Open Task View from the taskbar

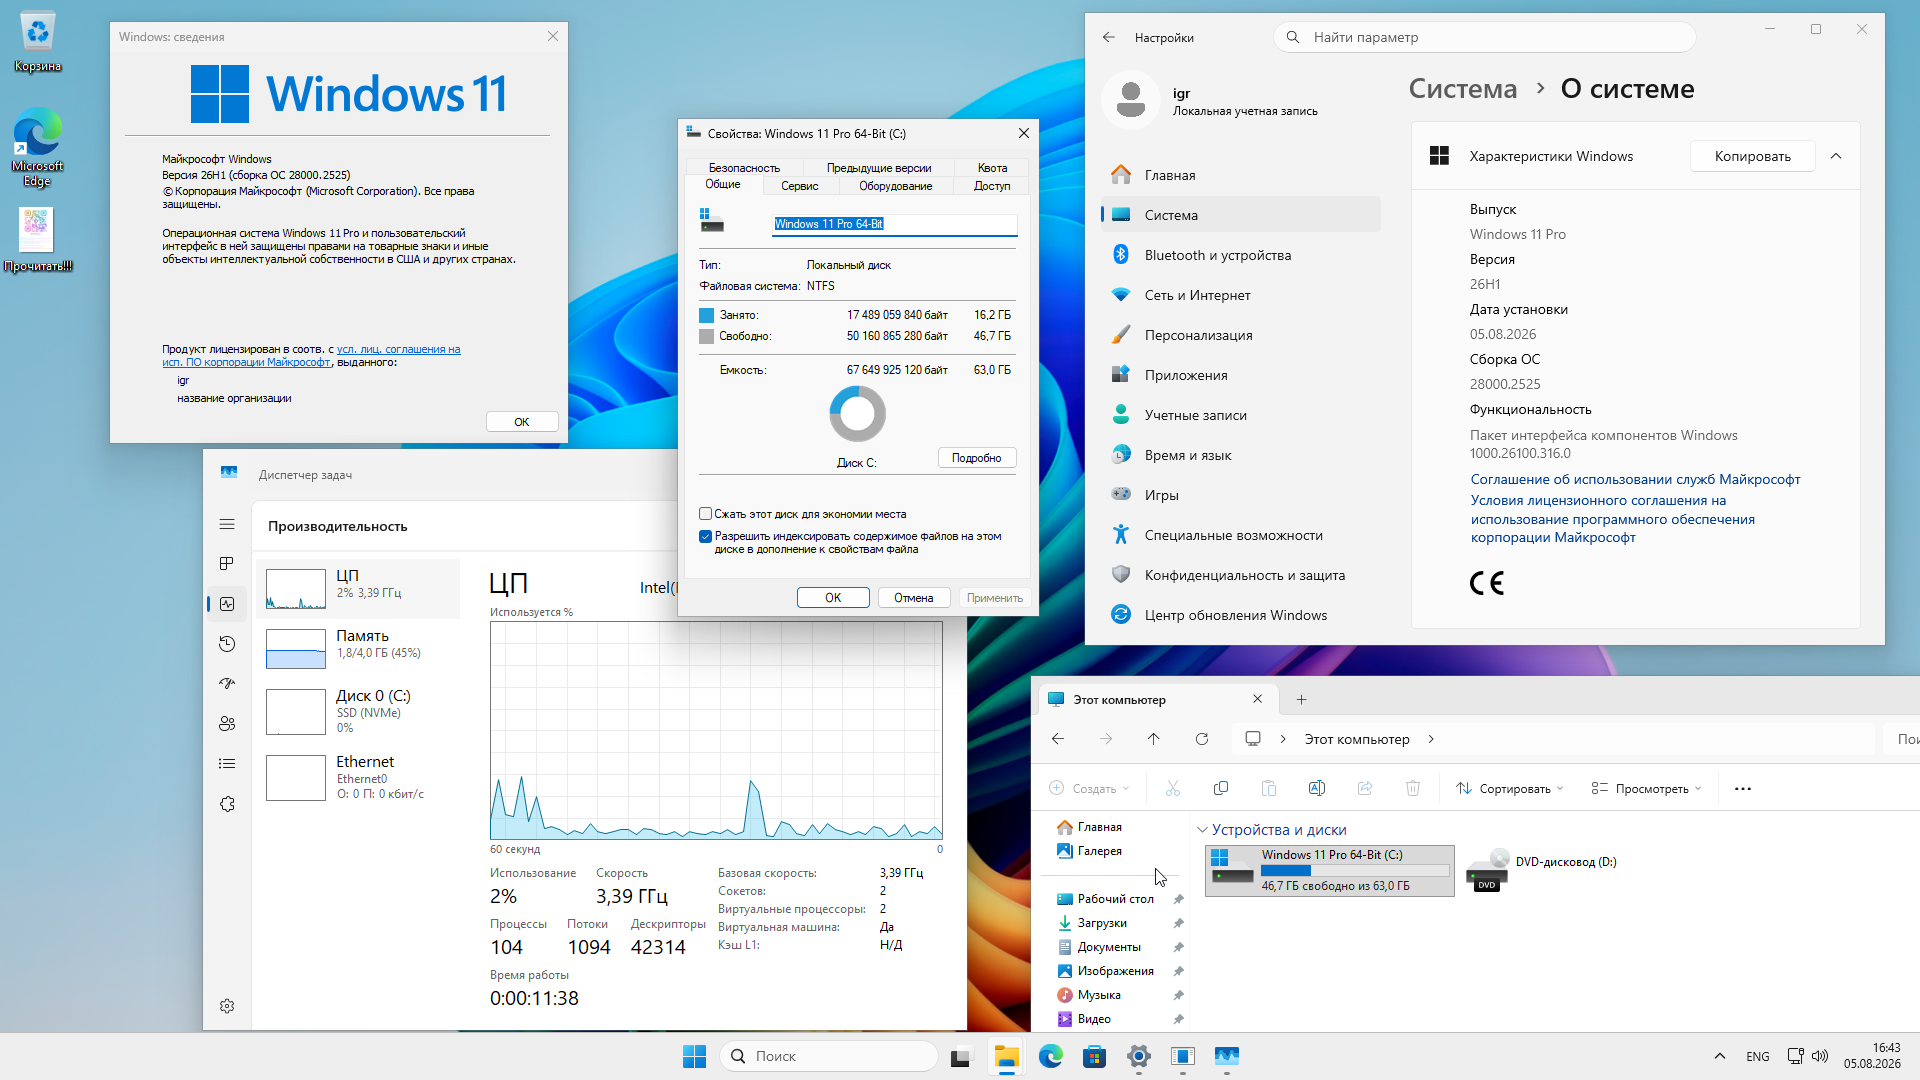tap(960, 1056)
